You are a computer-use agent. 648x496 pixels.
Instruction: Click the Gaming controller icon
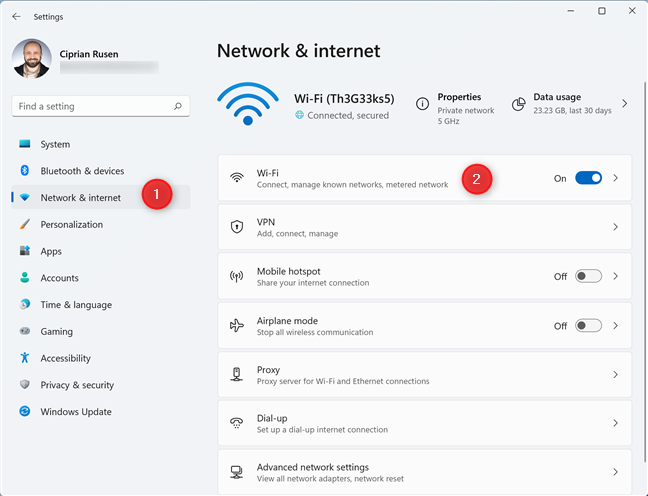tap(25, 331)
